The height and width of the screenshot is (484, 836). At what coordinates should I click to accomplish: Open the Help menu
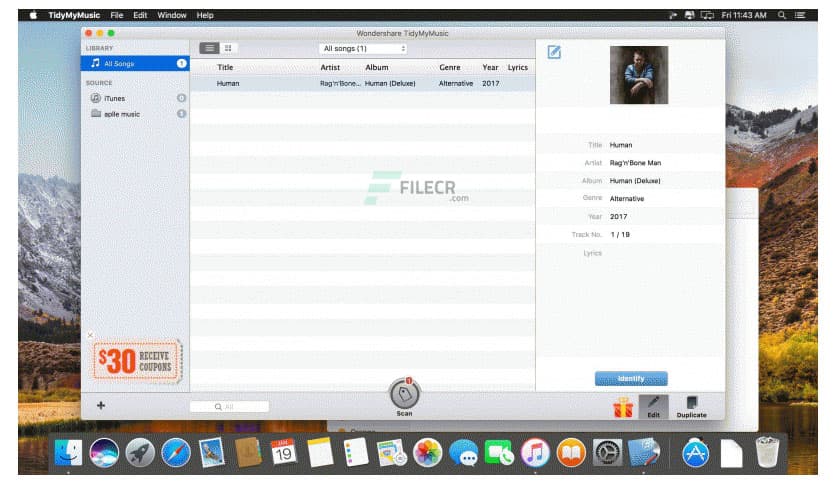(x=205, y=15)
